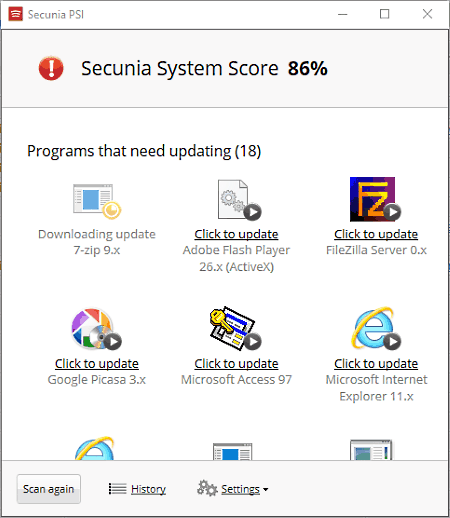The image size is (450, 518).
Task: Click the 7-zip 9.x program icon
Action: click(97, 201)
